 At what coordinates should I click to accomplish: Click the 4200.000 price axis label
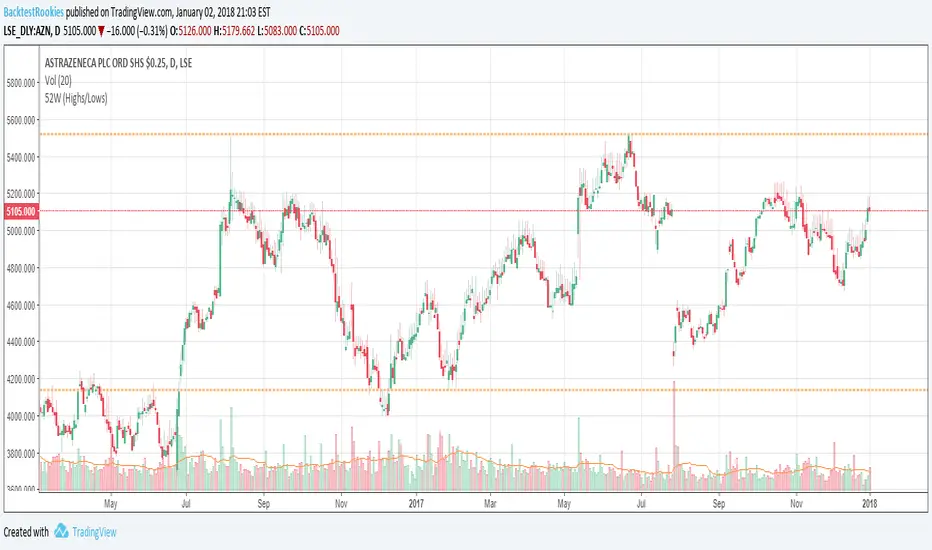pyautogui.click(x=21, y=379)
